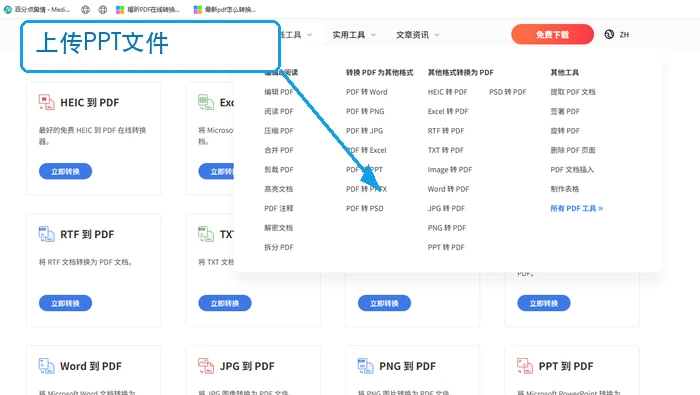Open PPT 转 PDF from the menu
The image size is (700, 395).
[x=446, y=247]
